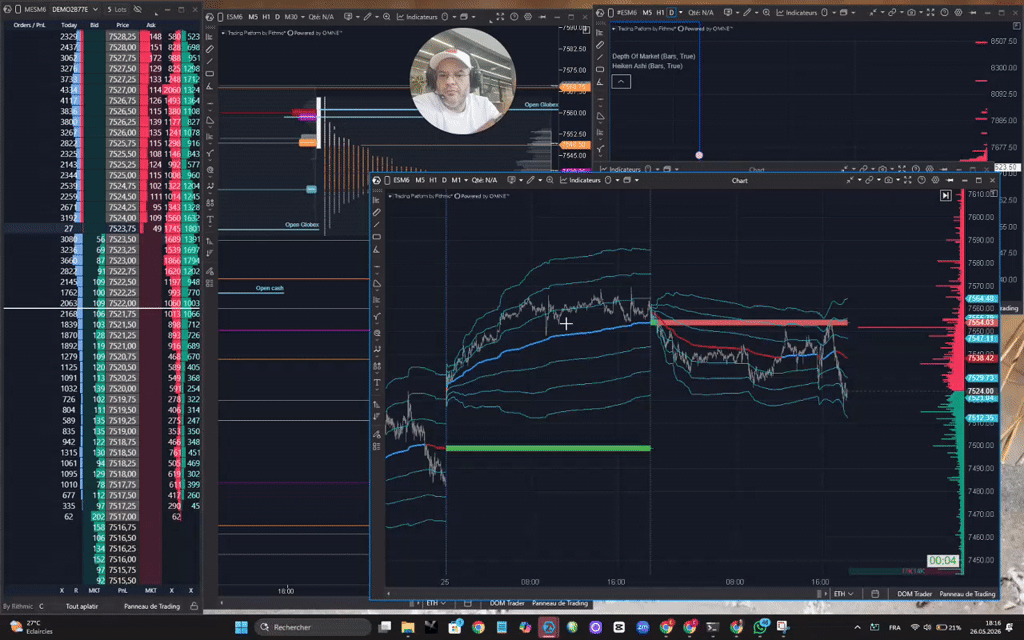The height and width of the screenshot is (640, 1024).
Task: Click Tout aplatir button in DOM window
Action: [82, 606]
